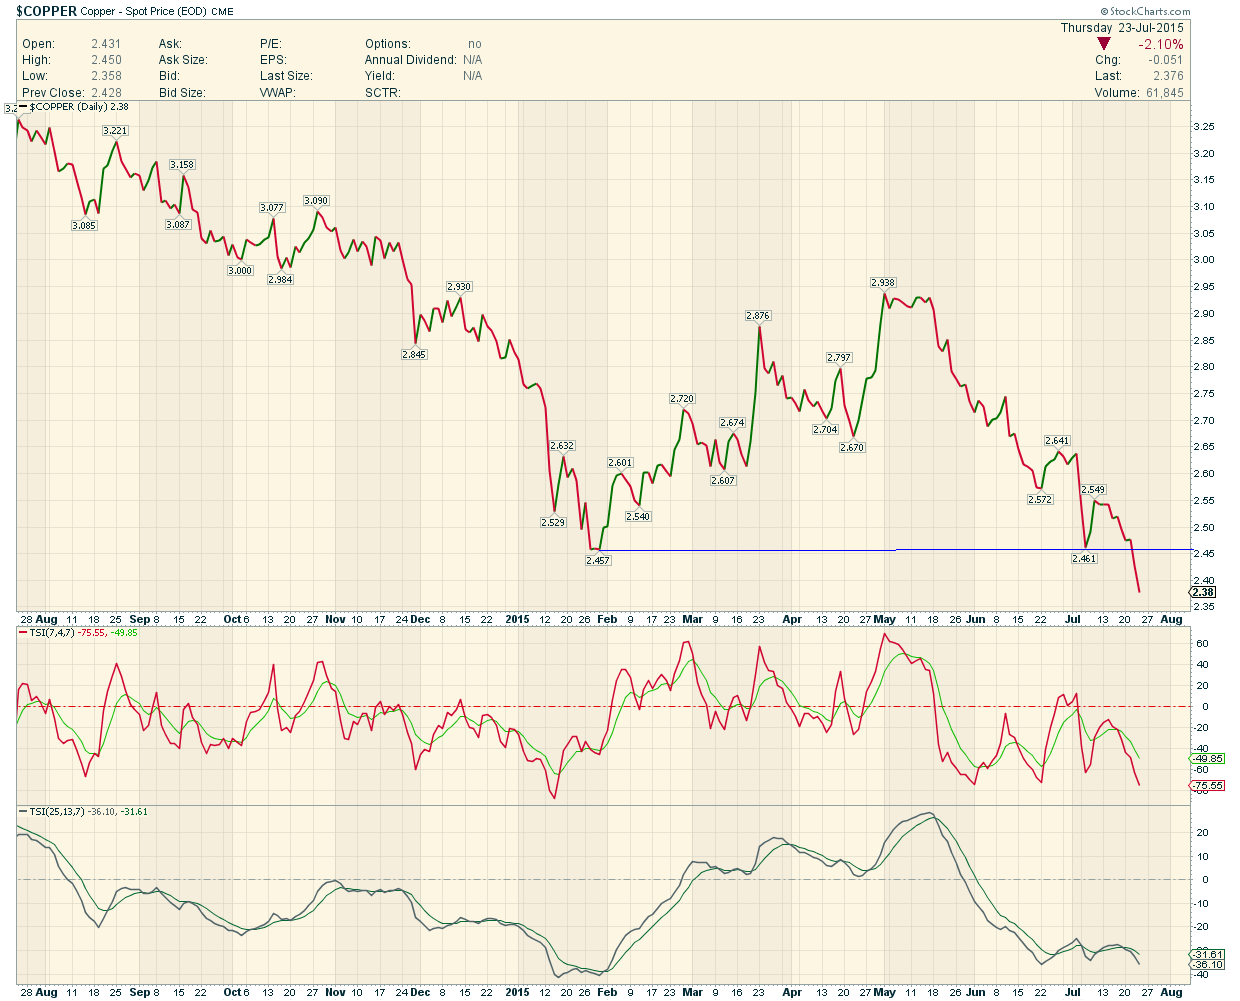
Task: Click the -75.55 TSI value tag
Action: (1208, 786)
